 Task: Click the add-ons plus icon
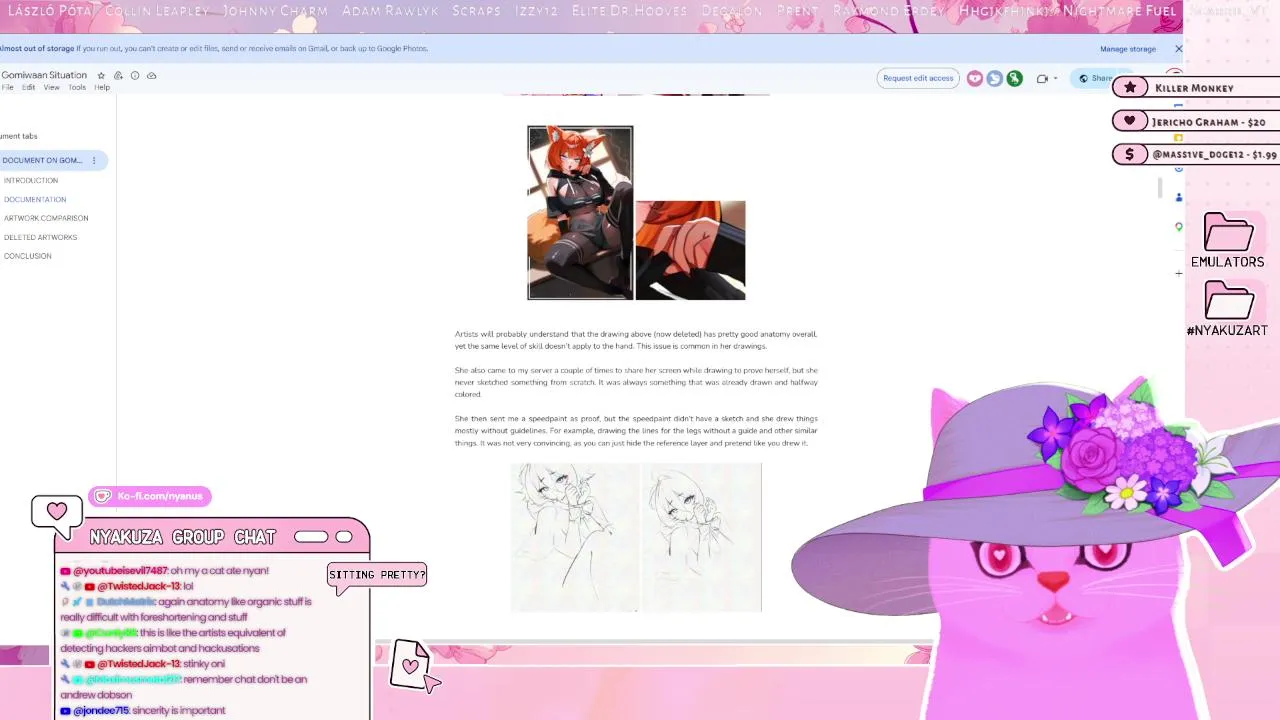[1178, 272]
